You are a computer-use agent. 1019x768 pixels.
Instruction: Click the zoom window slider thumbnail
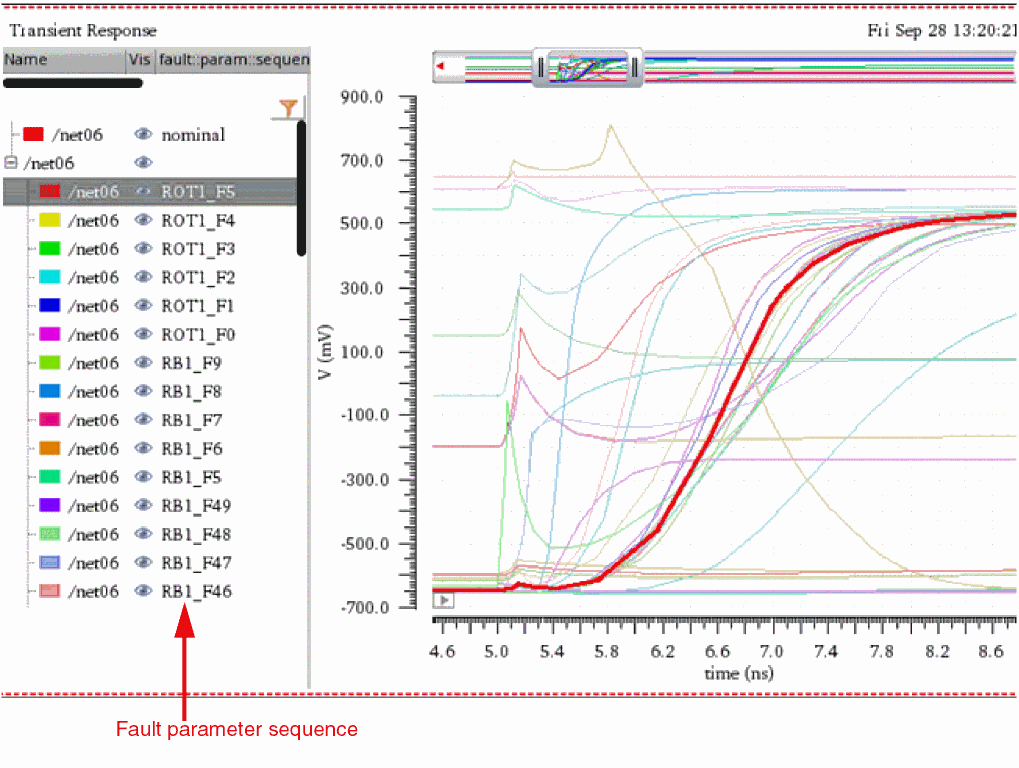pos(587,68)
